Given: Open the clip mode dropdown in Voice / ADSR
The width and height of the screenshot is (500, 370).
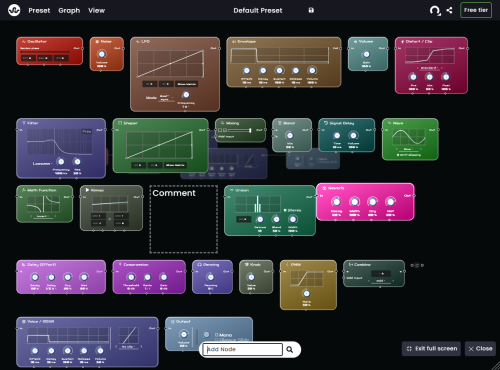Looking at the screenshot, I should click(128, 347).
